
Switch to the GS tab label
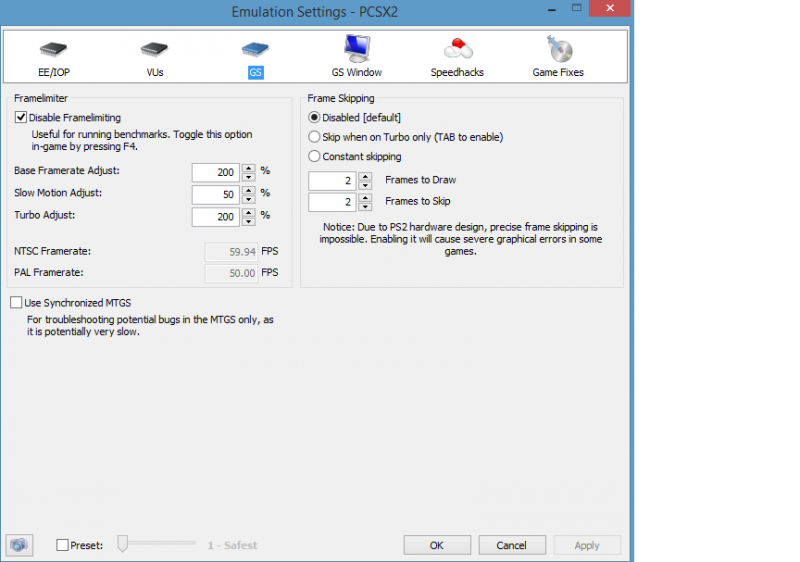256,72
